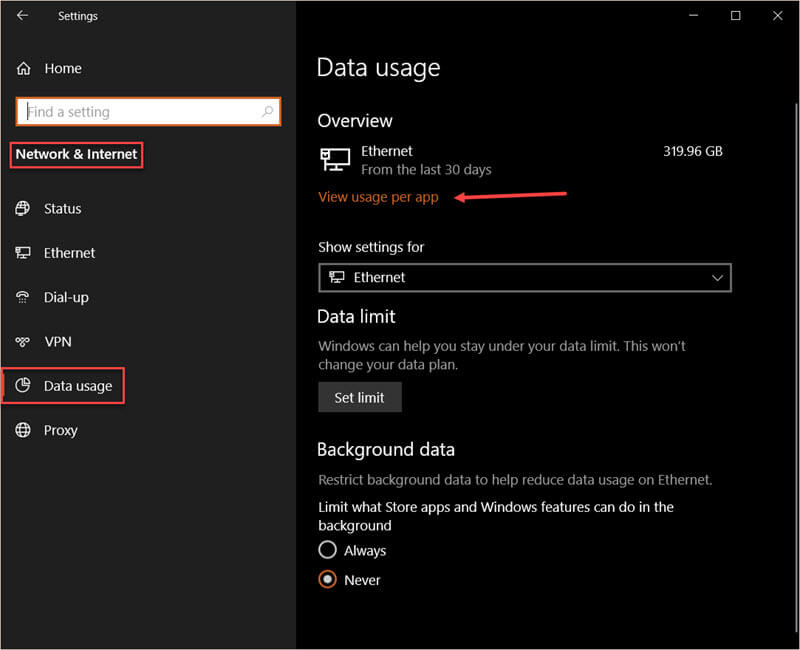The image size is (800, 650).
Task: Open the Show settings for dropdown
Action: tap(524, 278)
